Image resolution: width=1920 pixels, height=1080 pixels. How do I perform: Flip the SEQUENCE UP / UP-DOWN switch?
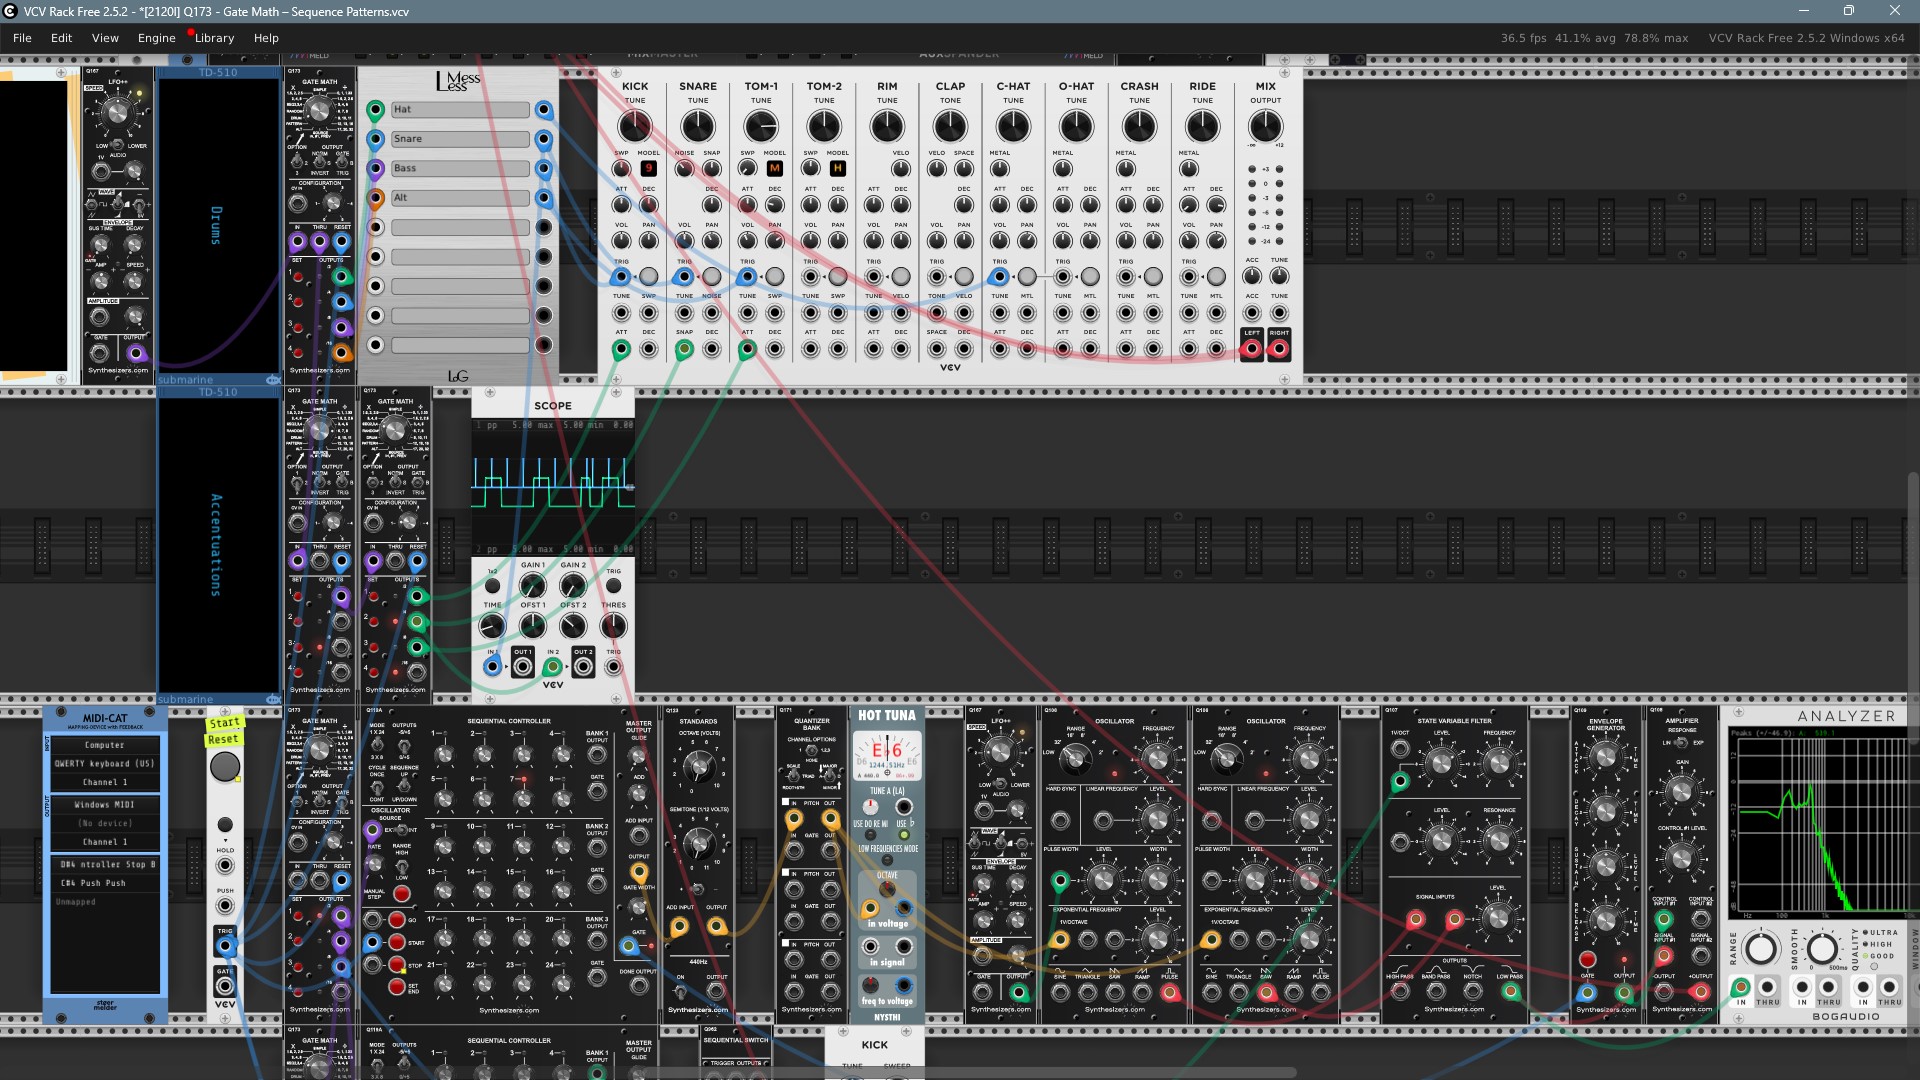(403, 786)
